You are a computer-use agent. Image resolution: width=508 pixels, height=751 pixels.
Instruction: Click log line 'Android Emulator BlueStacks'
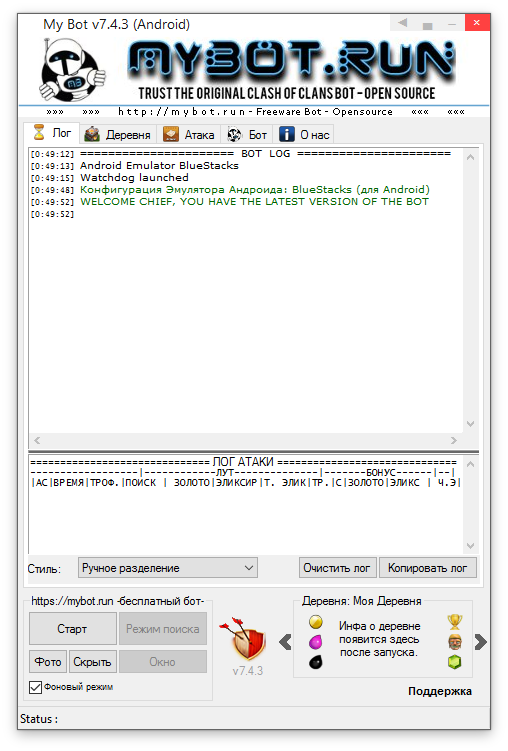click(159, 166)
